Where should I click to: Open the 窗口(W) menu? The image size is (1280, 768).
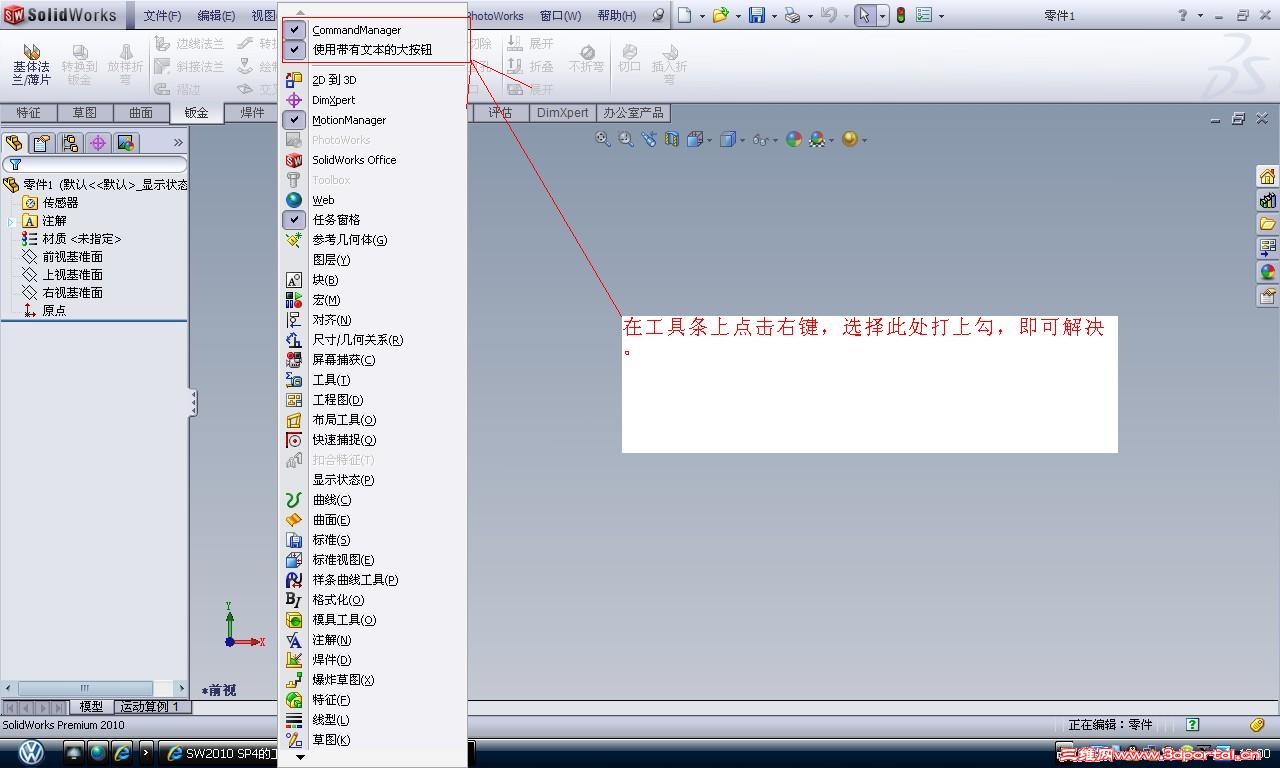pyautogui.click(x=560, y=16)
